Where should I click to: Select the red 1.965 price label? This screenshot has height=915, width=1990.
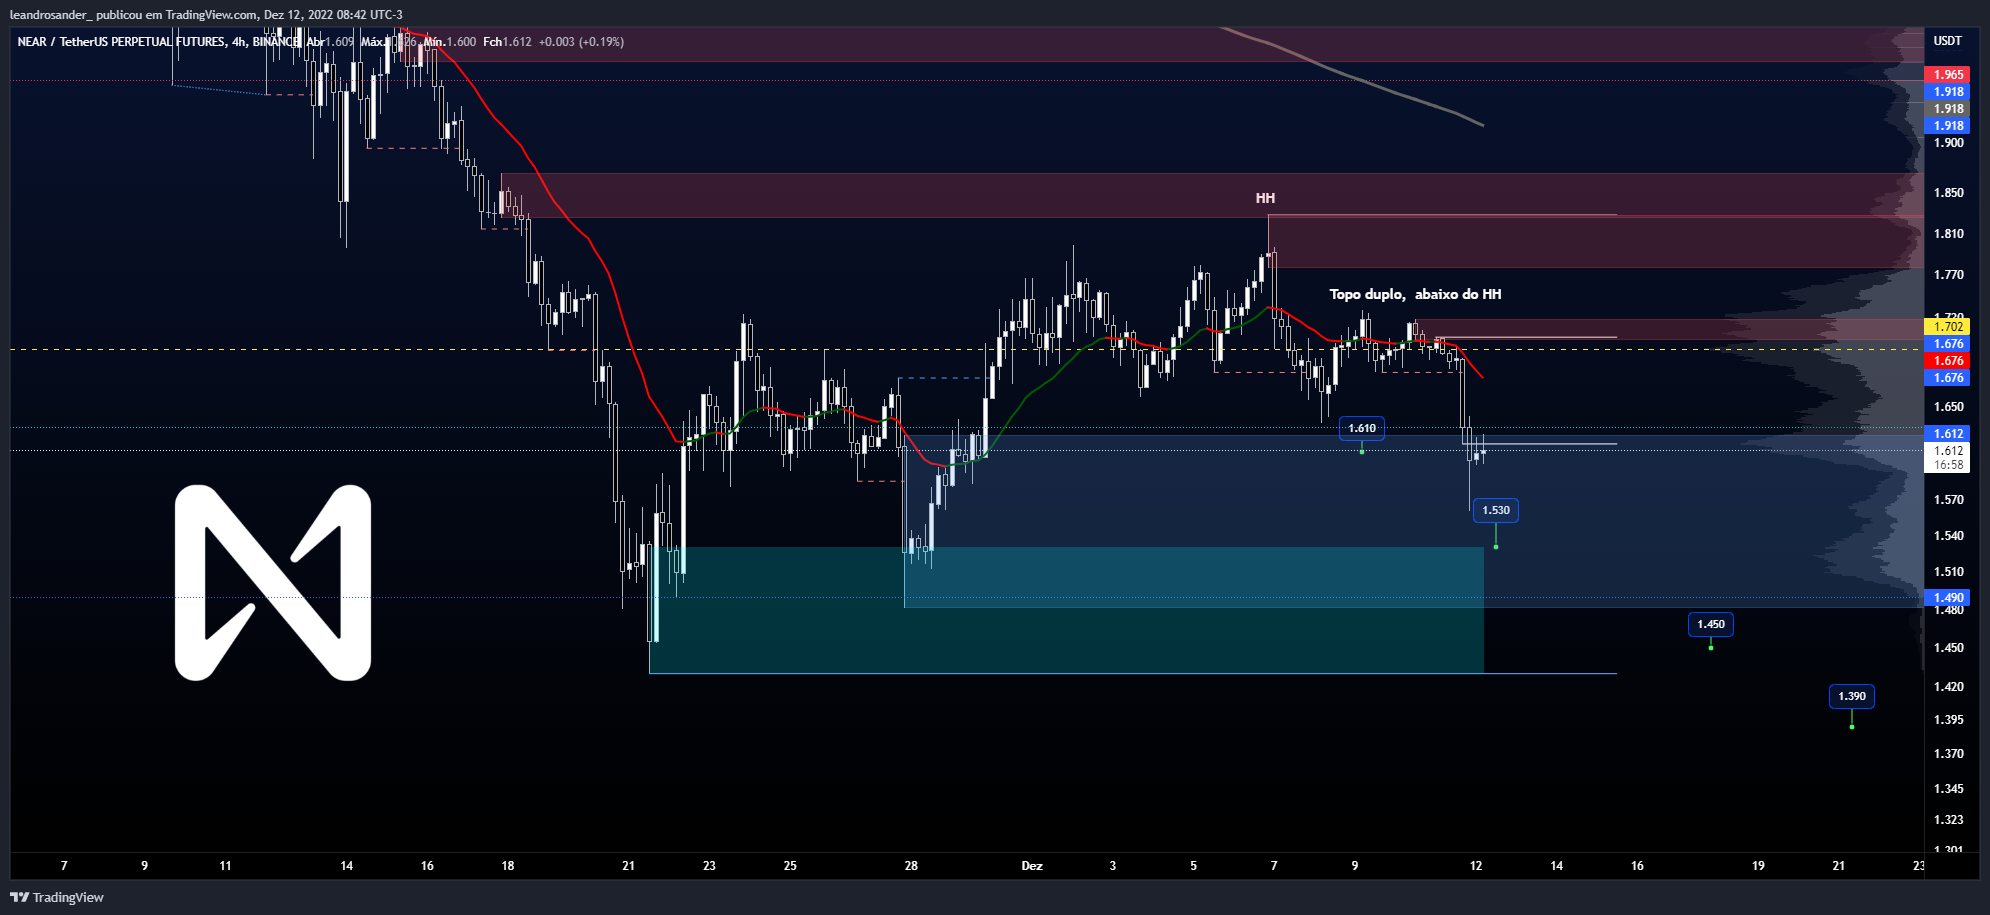tap(1948, 74)
